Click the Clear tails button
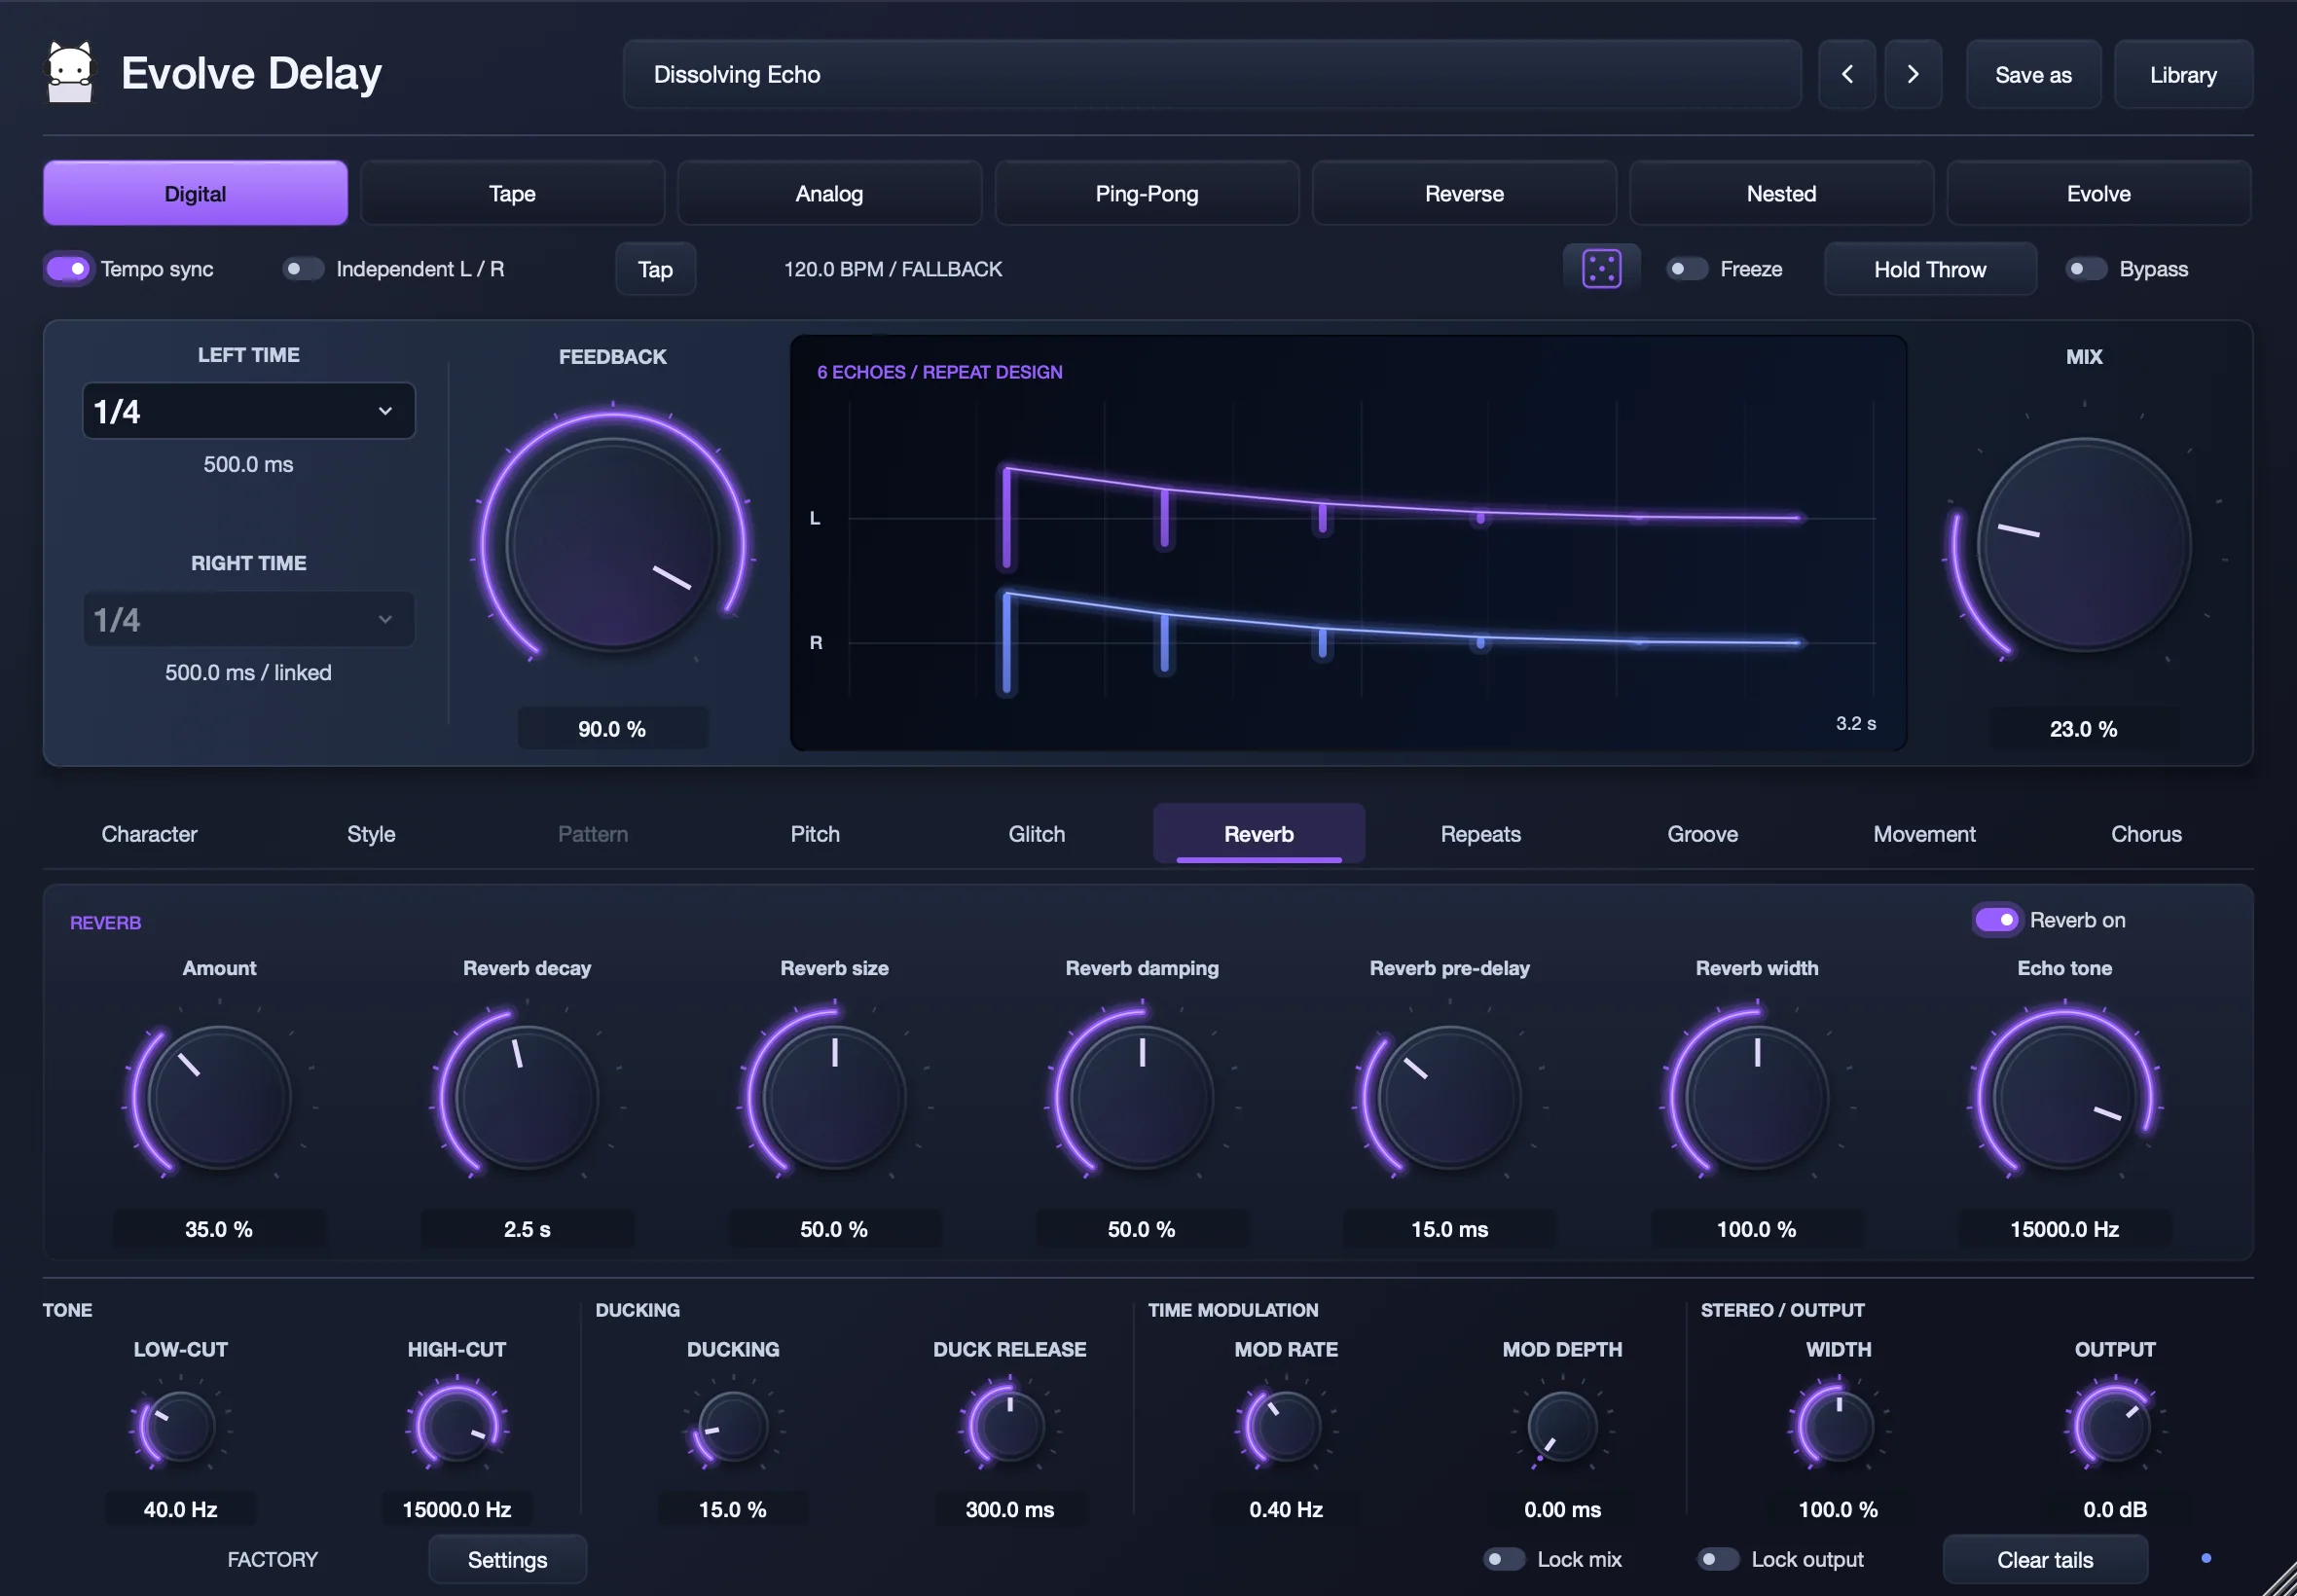This screenshot has height=1596, width=2297. pyautogui.click(x=2044, y=1558)
